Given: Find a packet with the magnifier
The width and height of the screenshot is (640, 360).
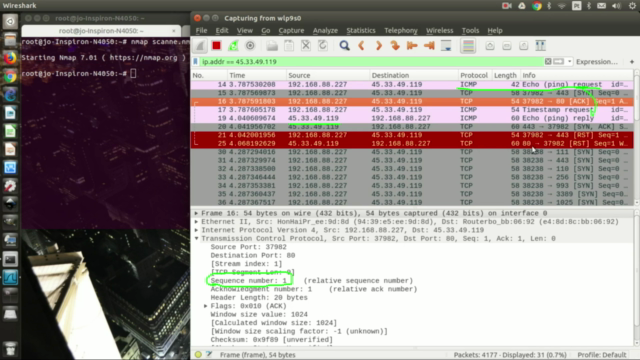Looking at the screenshot, I should coord(344,46).
